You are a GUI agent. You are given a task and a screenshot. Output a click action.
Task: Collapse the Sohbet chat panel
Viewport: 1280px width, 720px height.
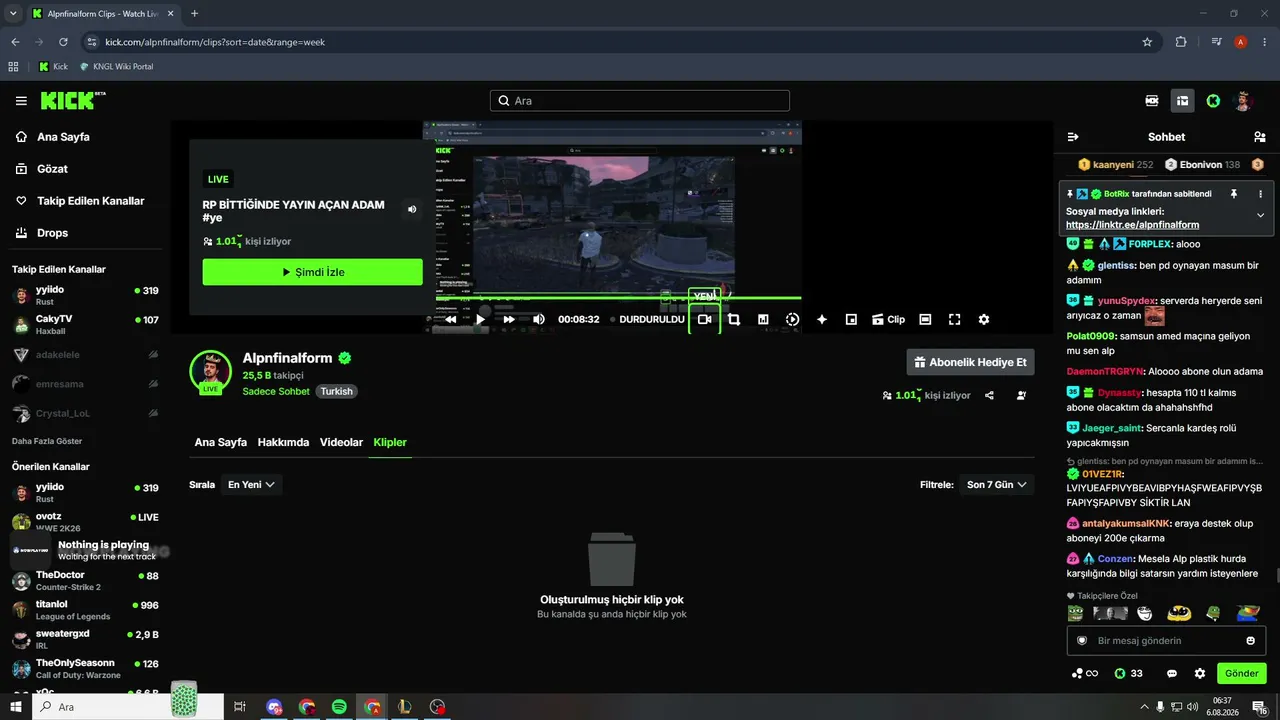[x=1073, y=137]
